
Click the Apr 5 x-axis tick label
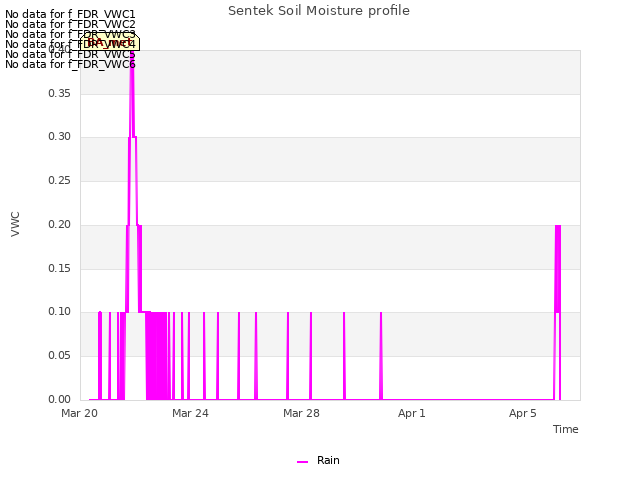522,413
